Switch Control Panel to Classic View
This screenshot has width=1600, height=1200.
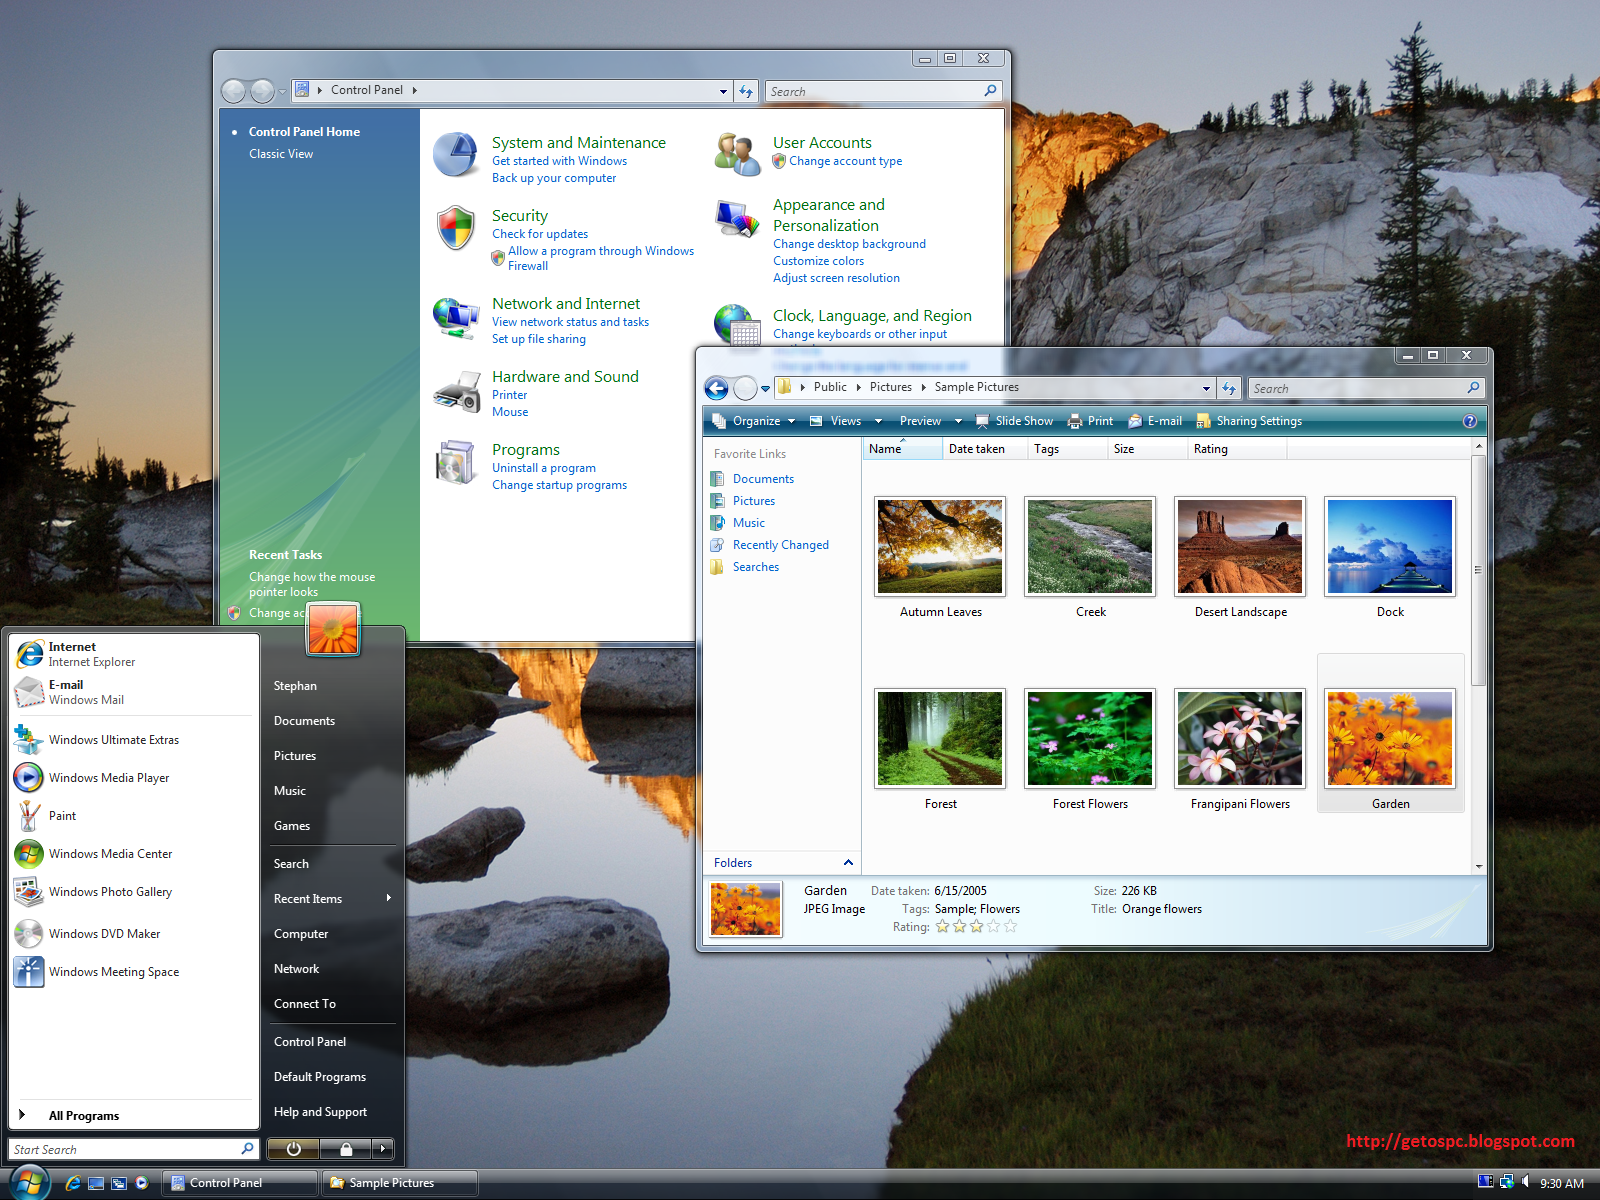280,153
